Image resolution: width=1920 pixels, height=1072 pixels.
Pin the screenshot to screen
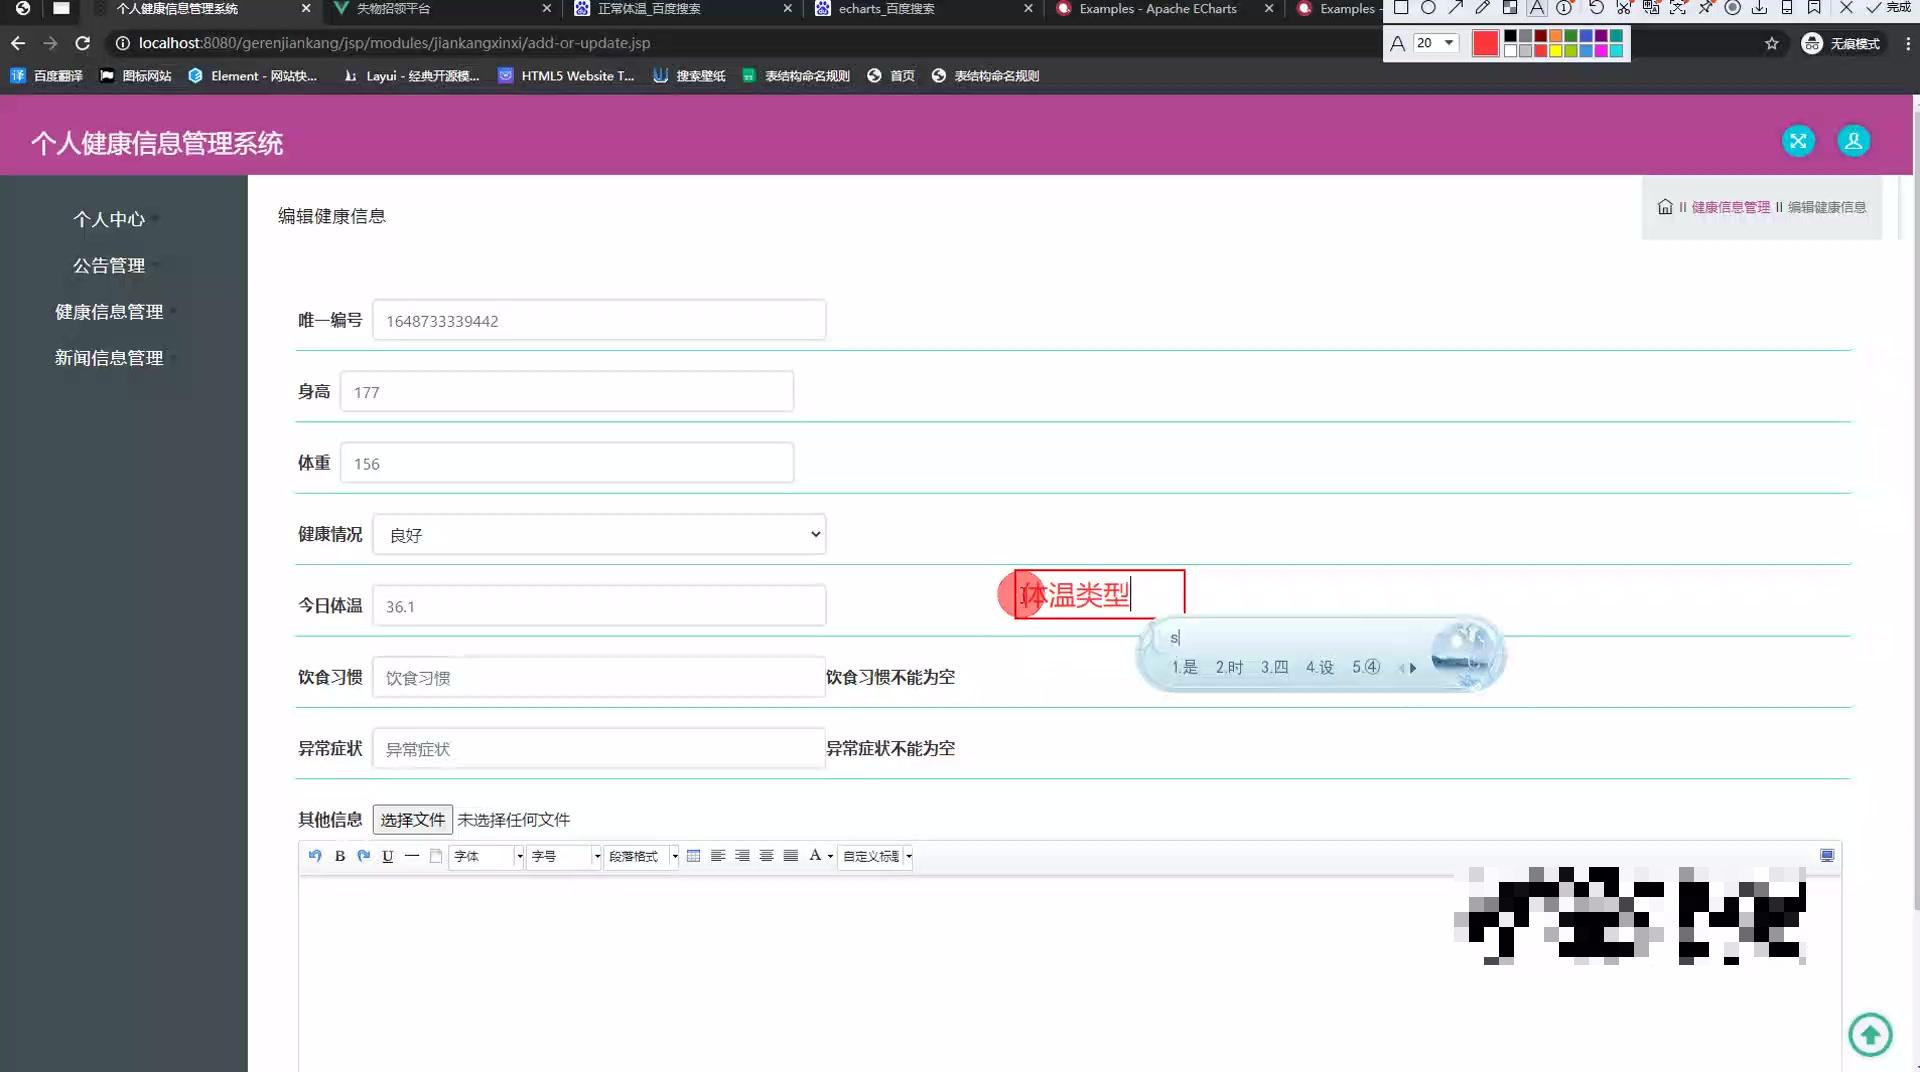(1706, 7)
